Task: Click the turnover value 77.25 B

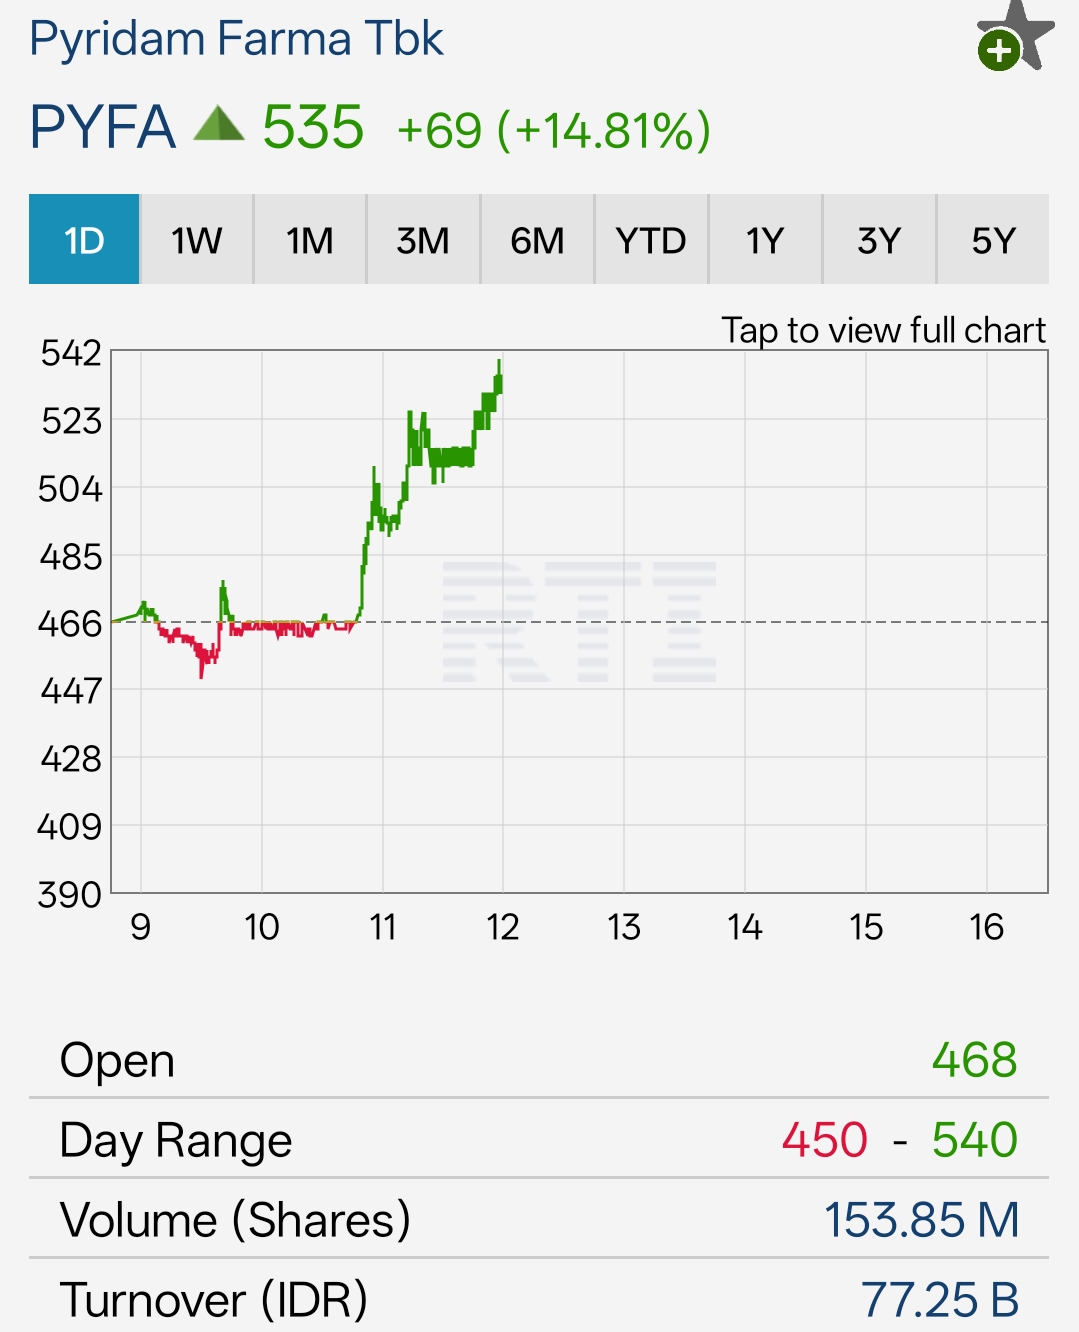Action: [x=940, y=1300]
